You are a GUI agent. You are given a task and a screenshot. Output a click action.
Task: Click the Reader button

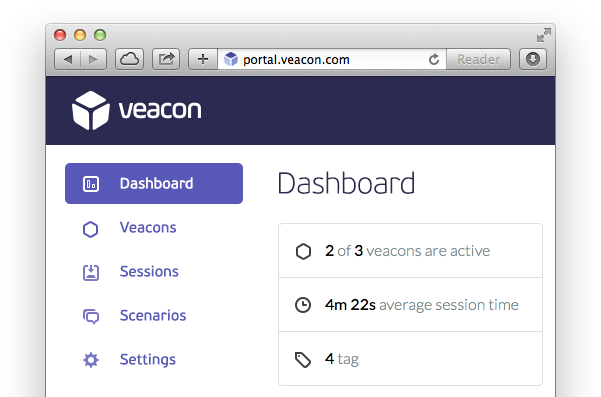[478, 59]
